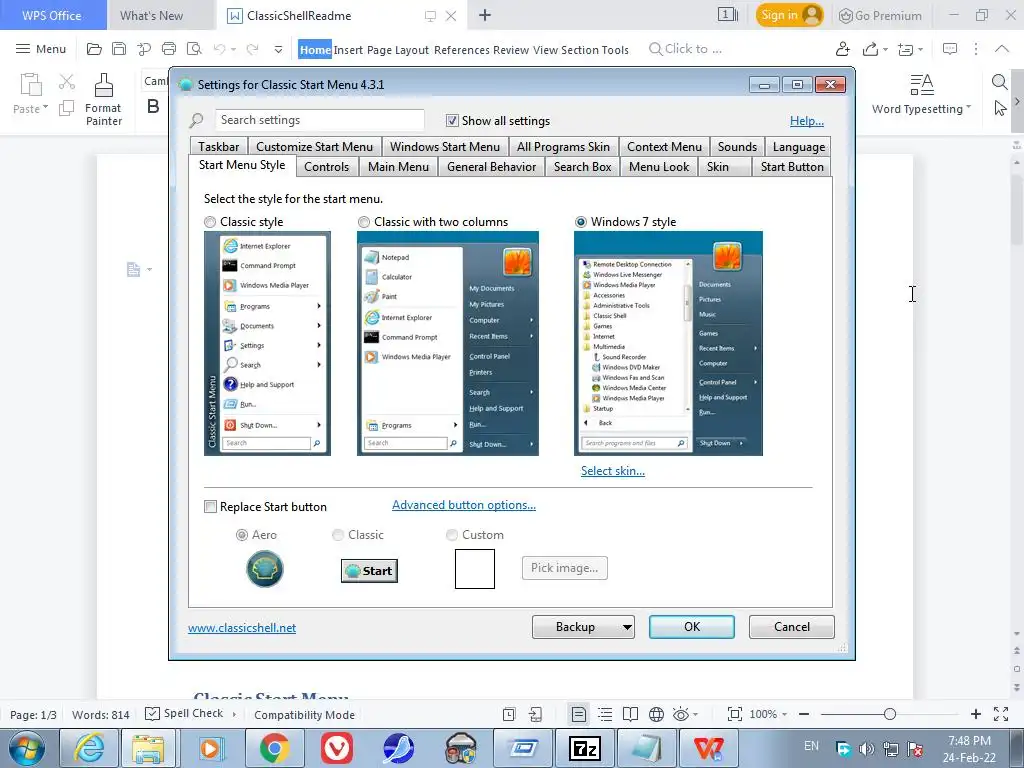Click the volume speaker tray icon
1024x768 pixels.
tap(867, 749)
